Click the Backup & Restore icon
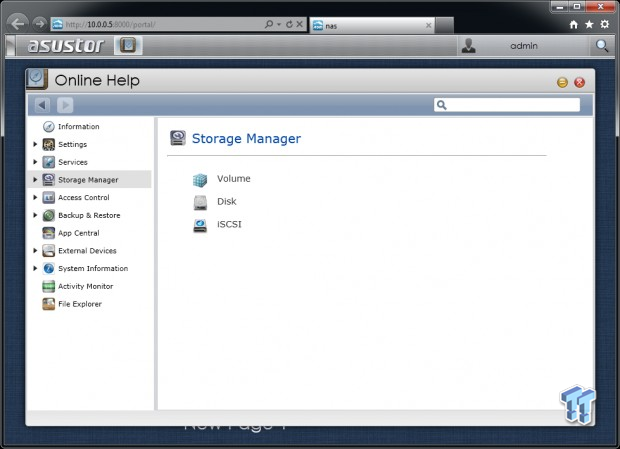Image resolution: width=620 pixels, height=449 pixels. click(48, 215)
